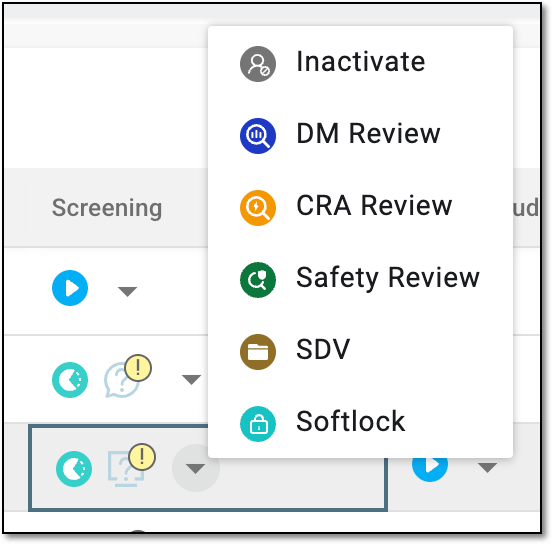Expand dropdown arrow in second Screening row

point(191,380)
